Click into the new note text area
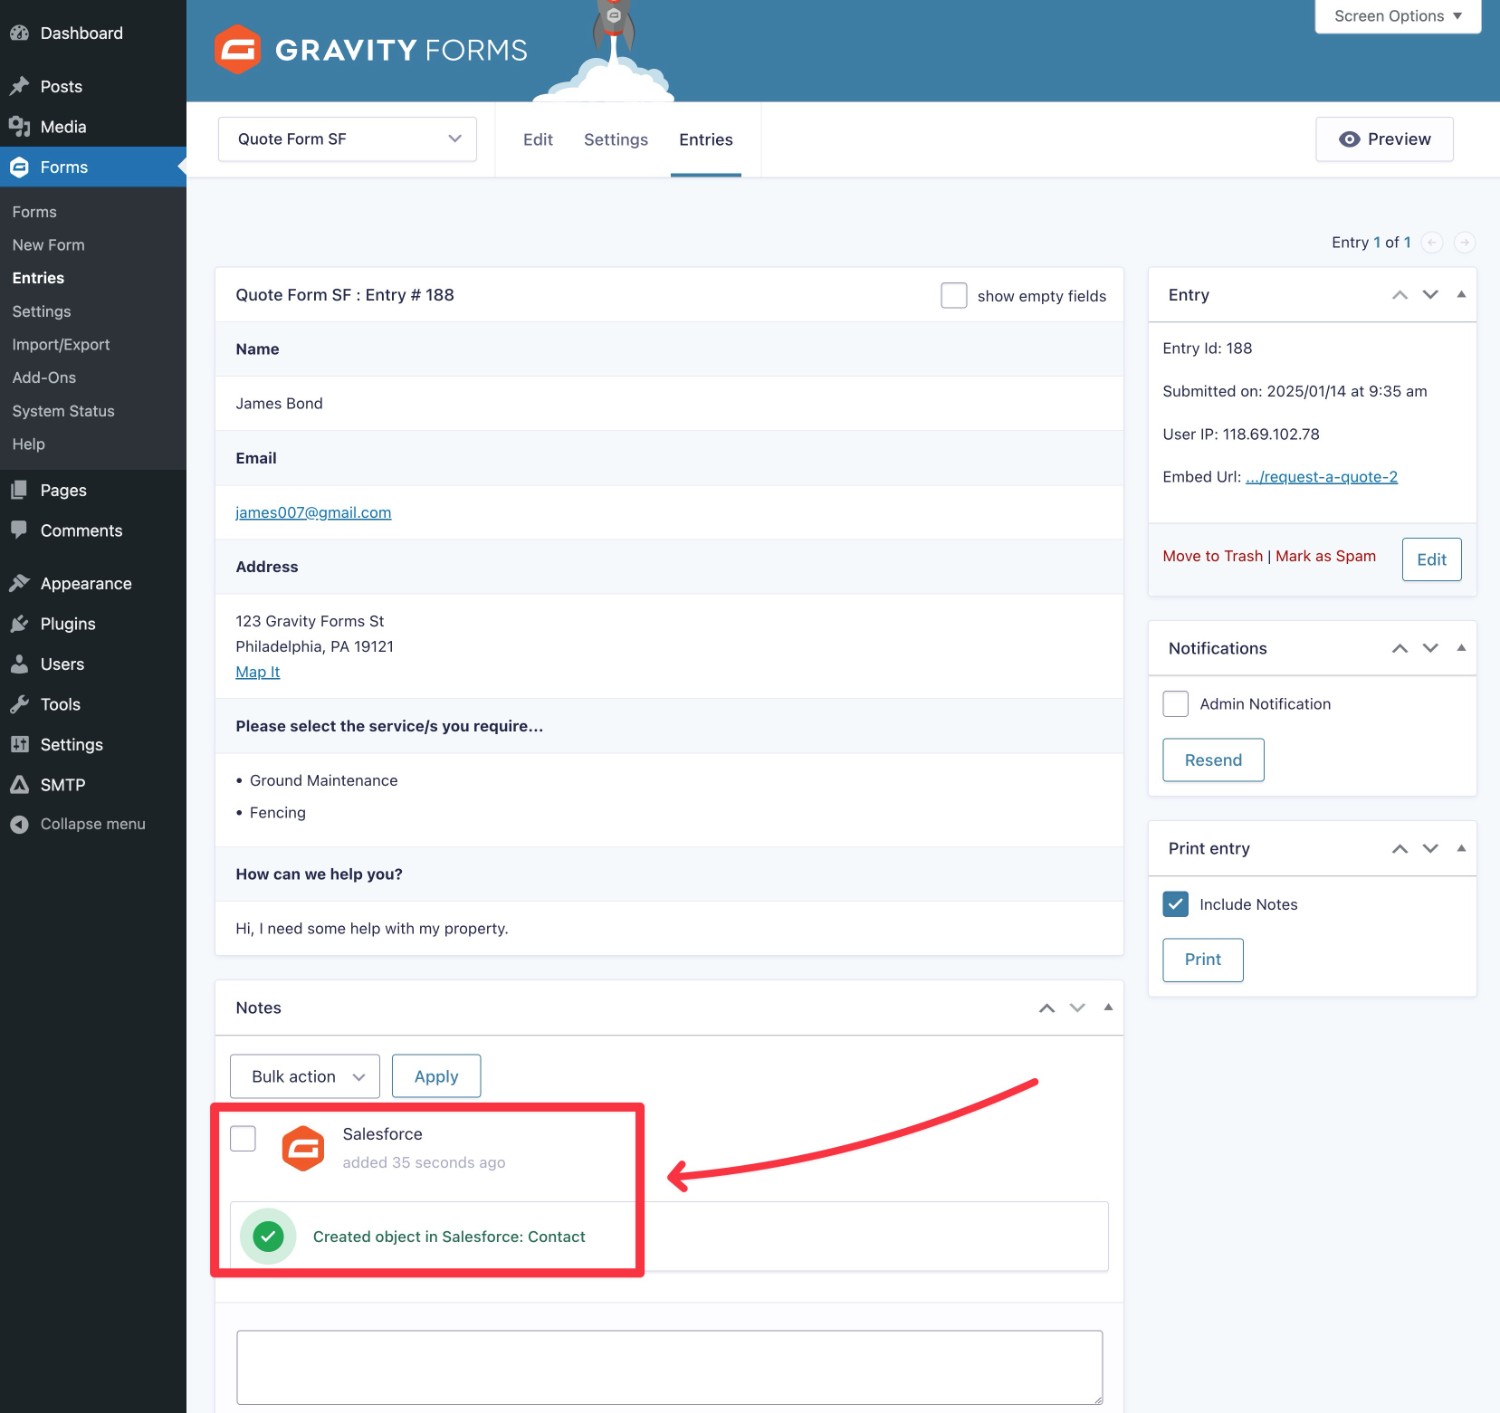This screenshot has width=1500, height=1413. [670, 1367]
